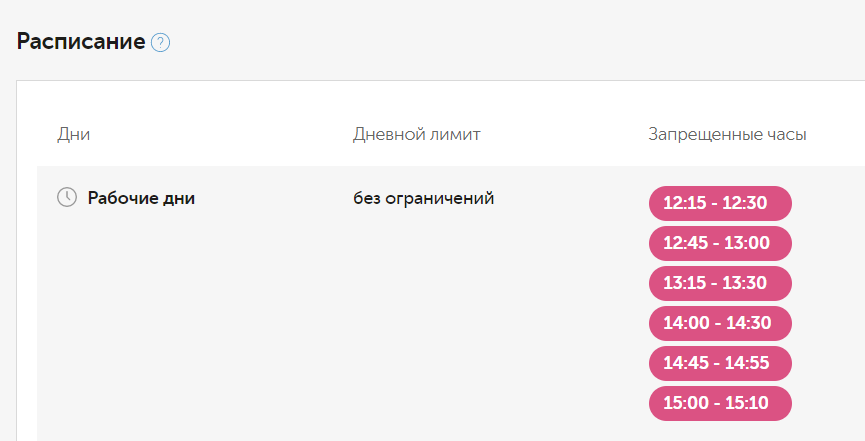Choose the 15:00 - 15:10 forbidden interval
Image resolution: width=865 pixels, height=441 pixels.
coord(720,403)
